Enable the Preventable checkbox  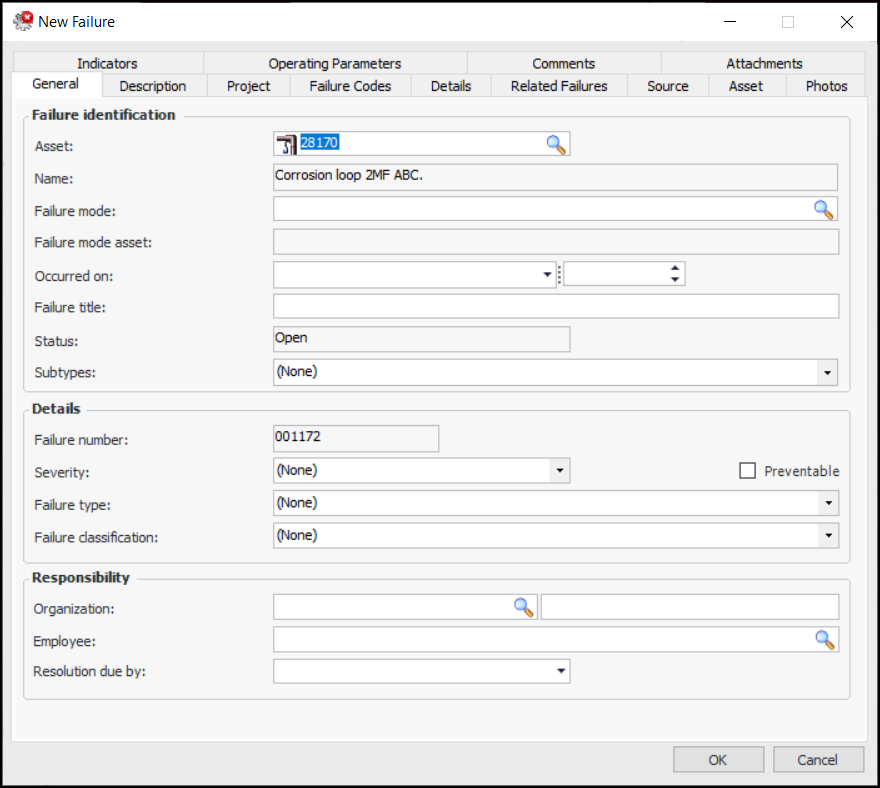pyautogui.click(x=747, y=471)
